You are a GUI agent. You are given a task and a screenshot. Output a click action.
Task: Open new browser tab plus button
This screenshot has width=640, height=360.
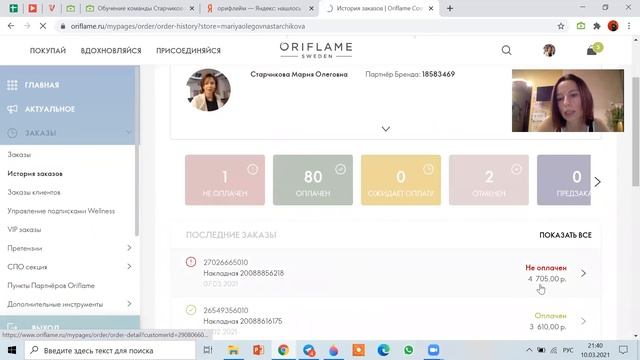(x=450, y=8)
